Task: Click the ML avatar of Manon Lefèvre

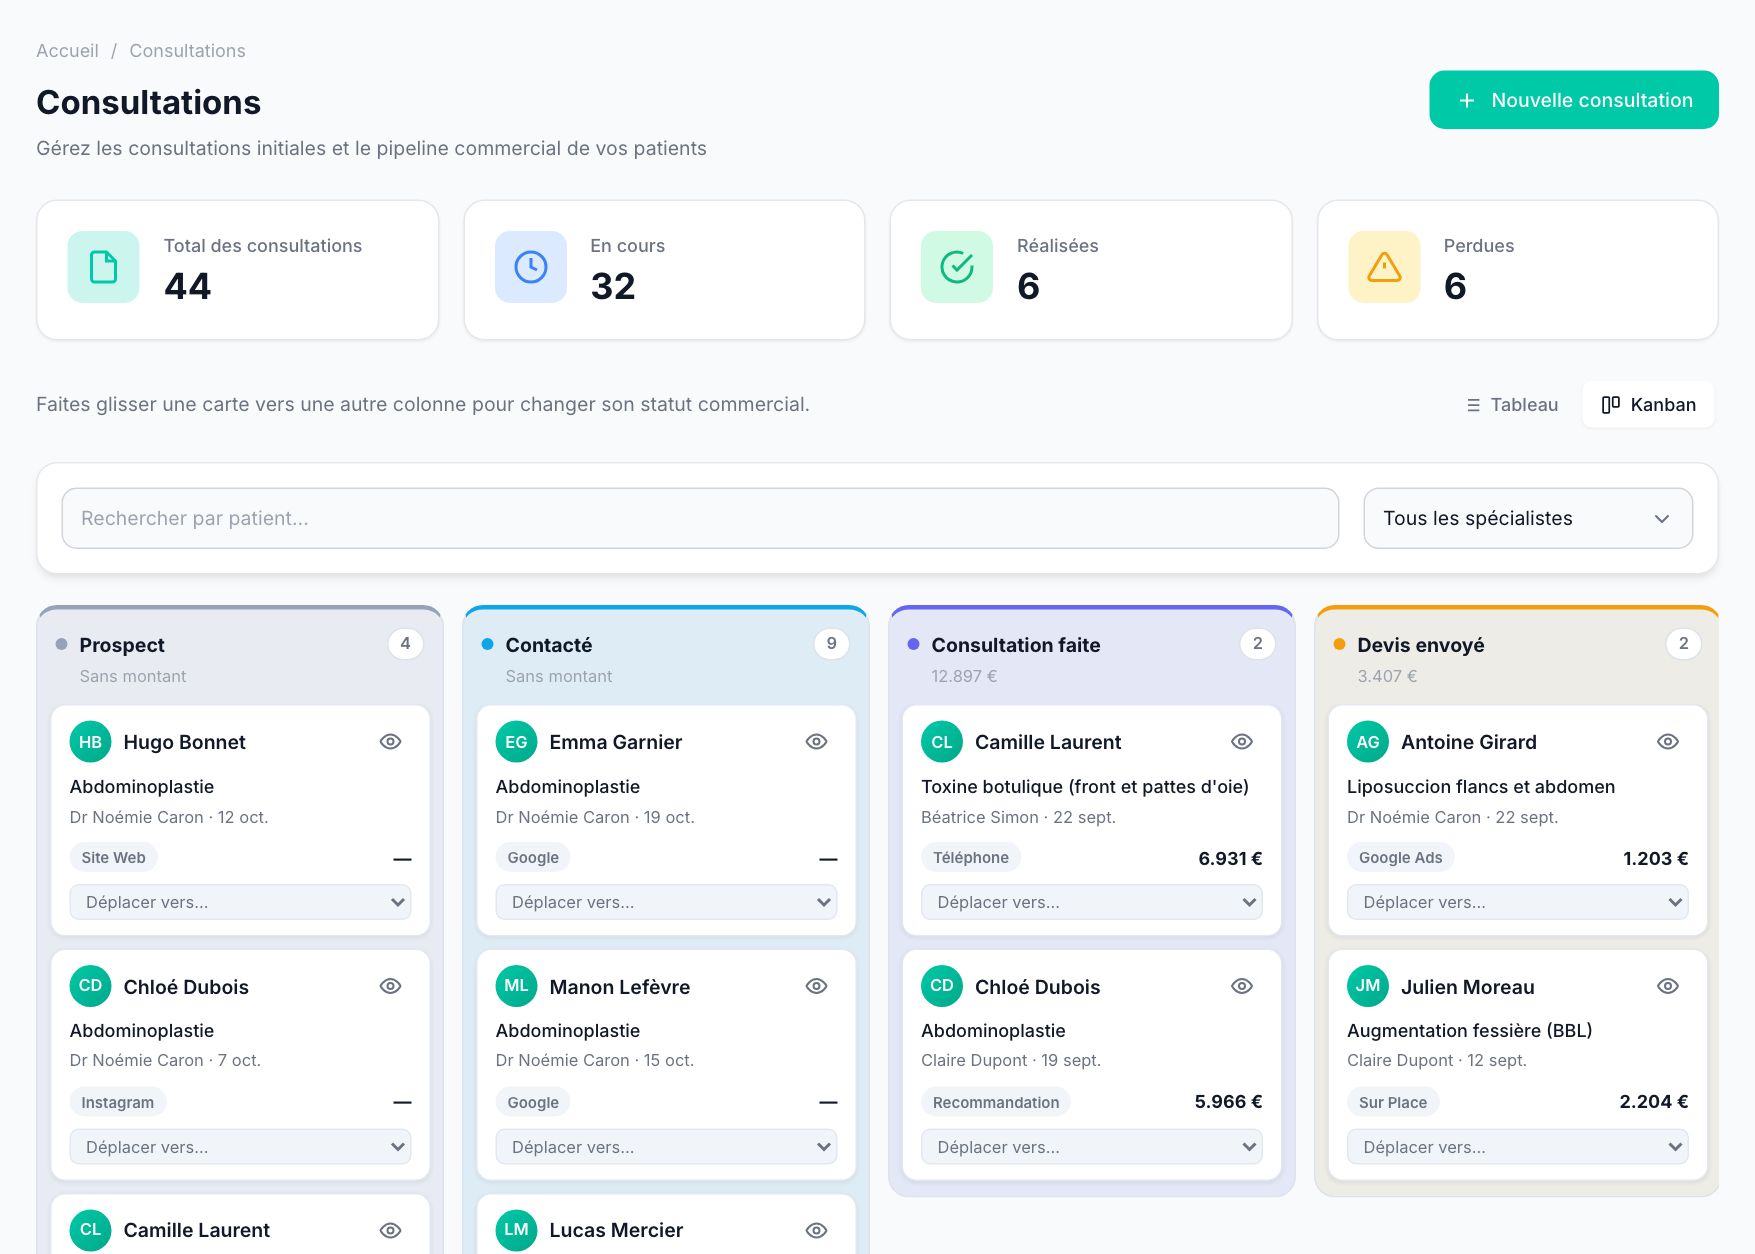Action: pyautogui.click(x=516, y=986)
